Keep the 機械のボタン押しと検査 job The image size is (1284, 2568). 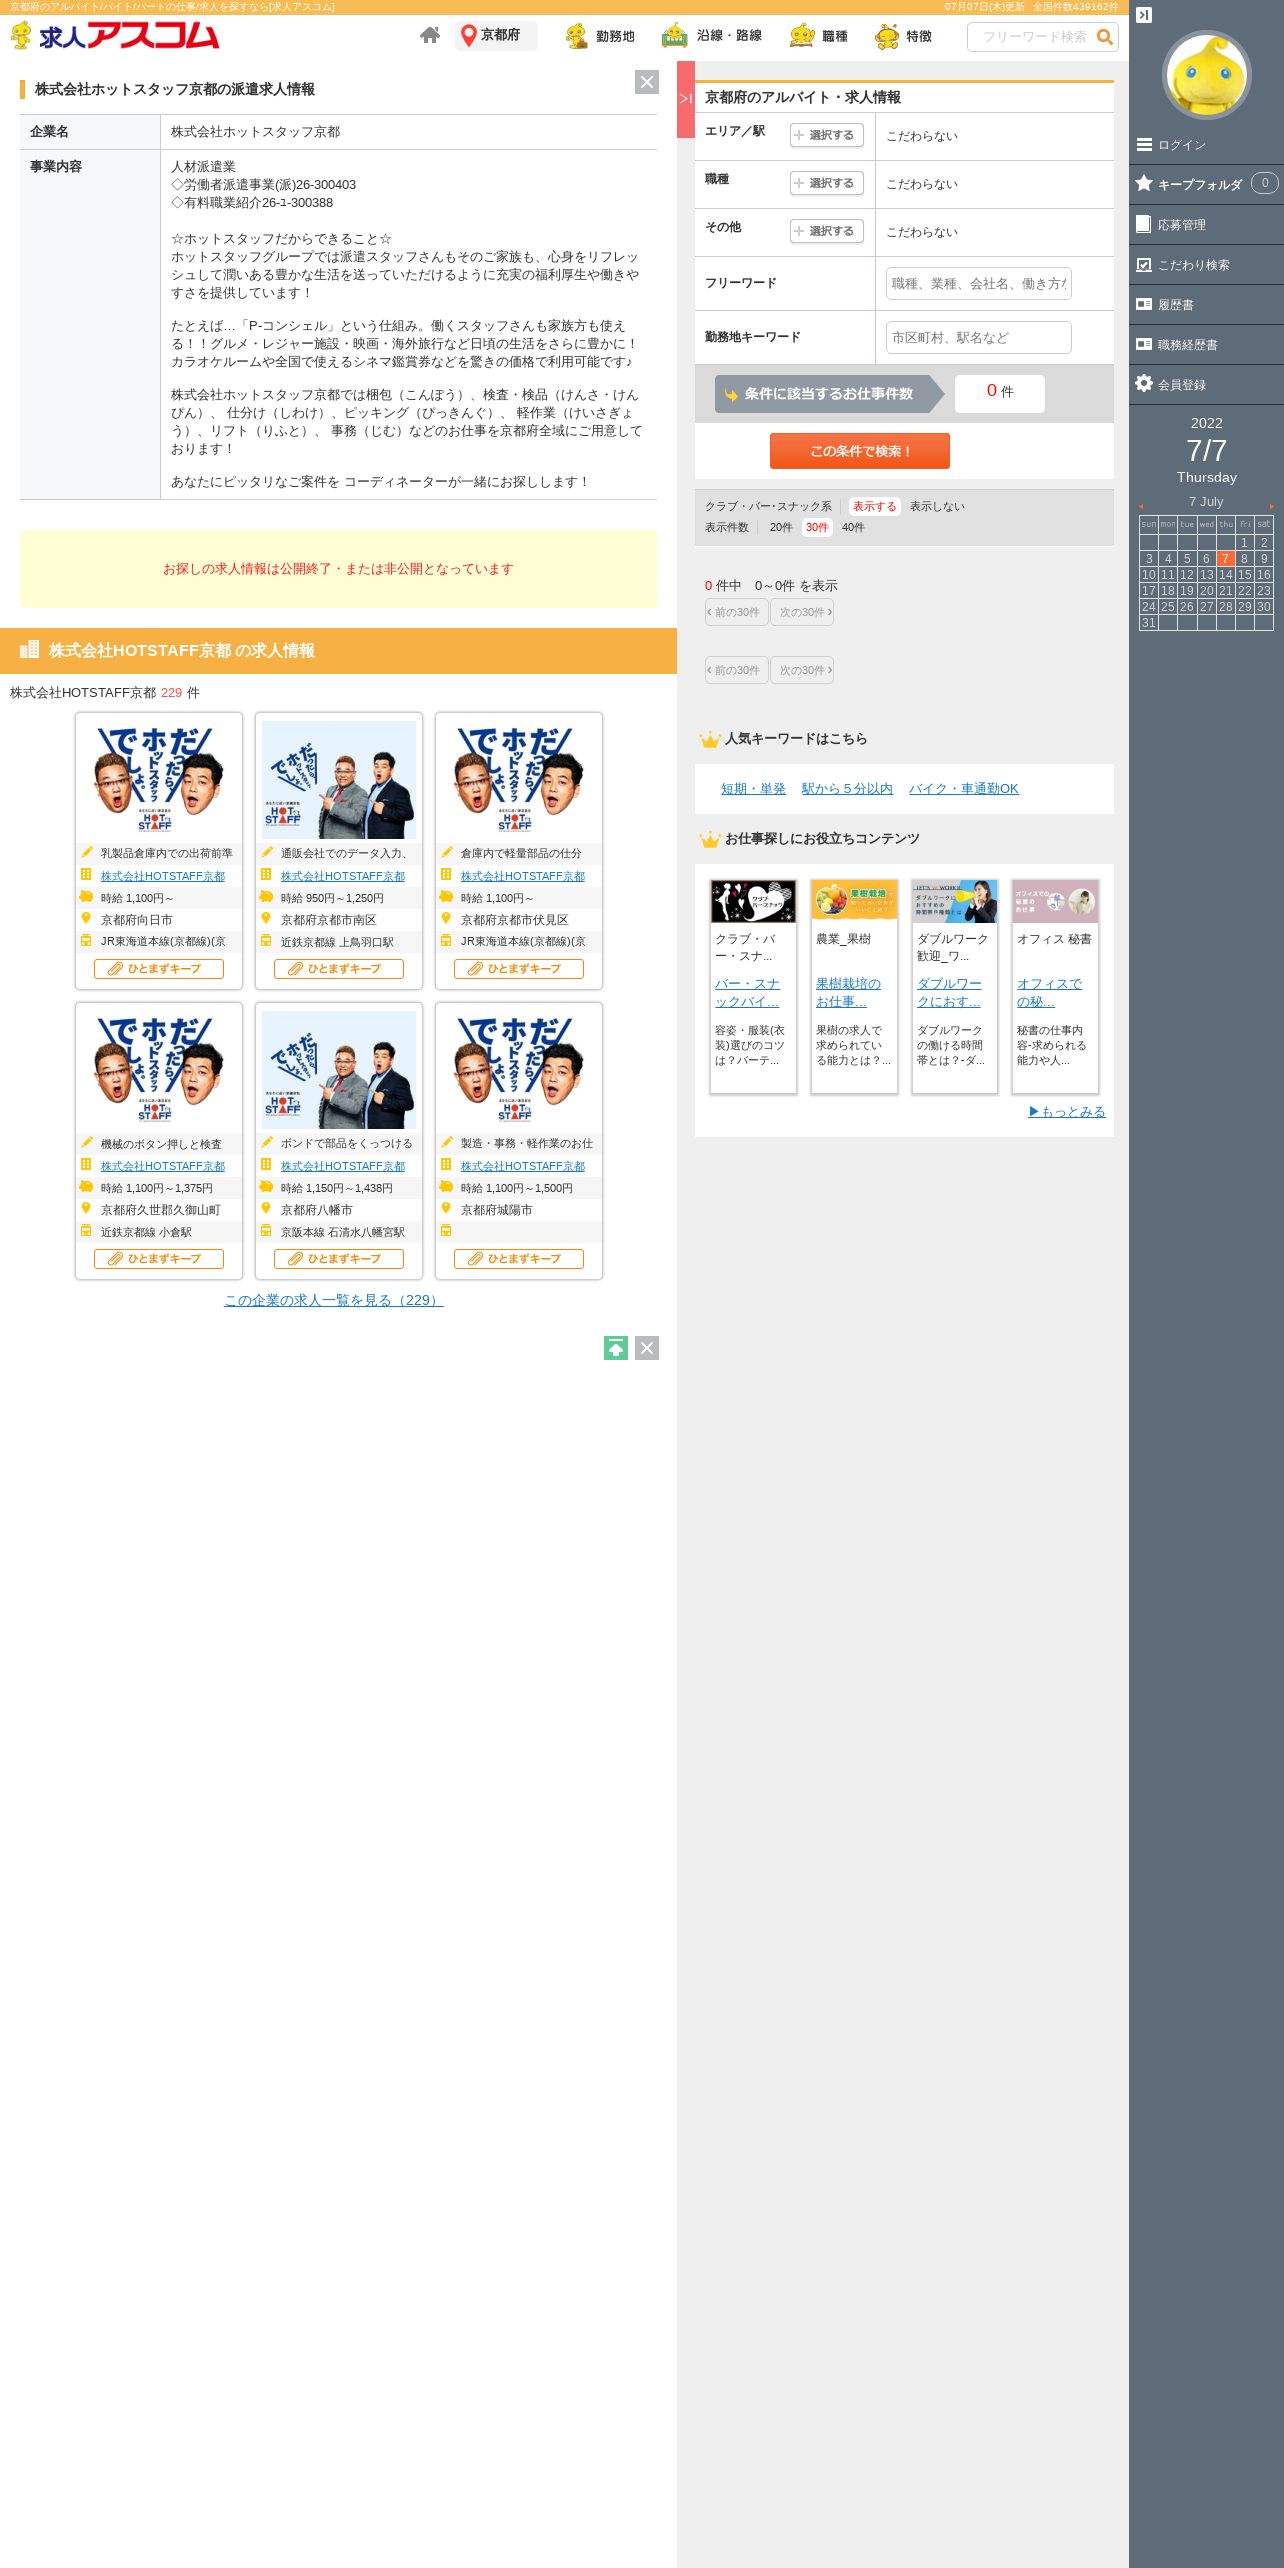click(159, 1259)
